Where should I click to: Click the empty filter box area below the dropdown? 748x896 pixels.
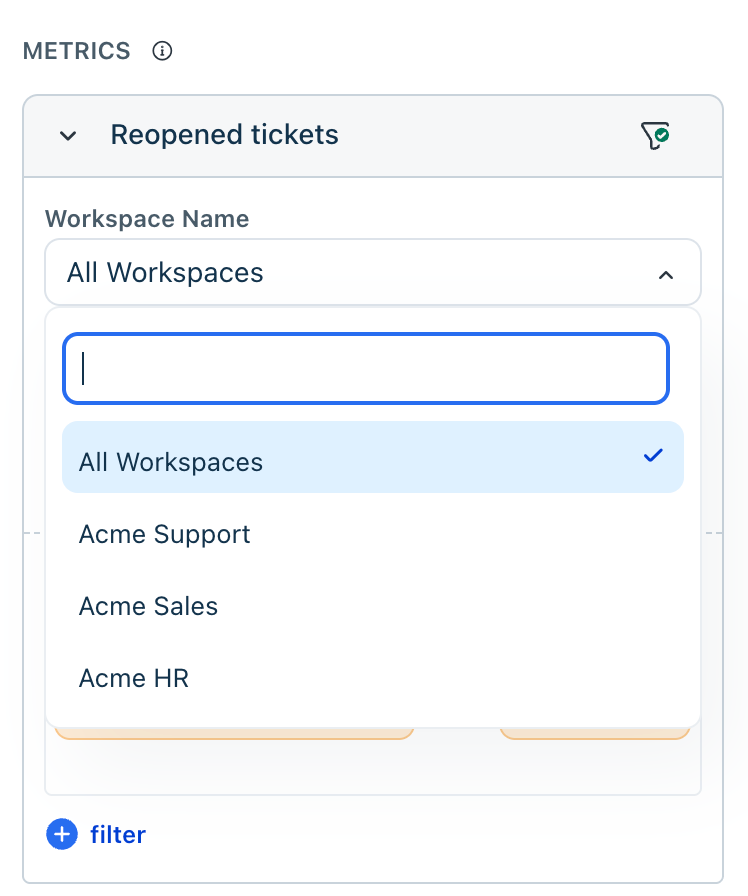373,767
